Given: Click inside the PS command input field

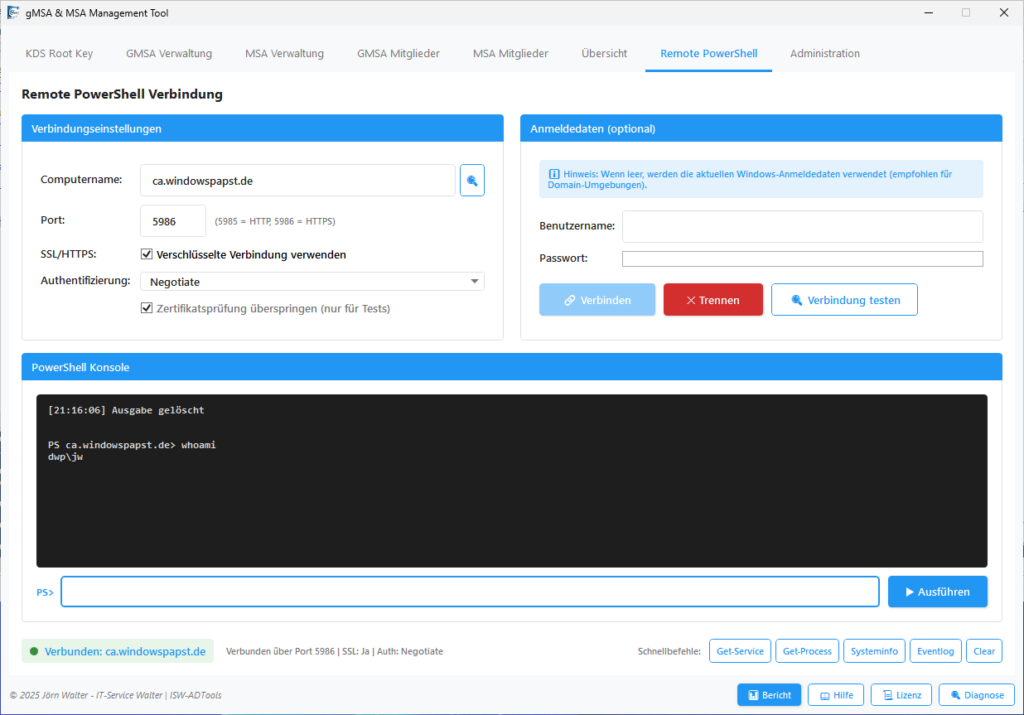Looking at the screenshot, I should pos(470,591).
